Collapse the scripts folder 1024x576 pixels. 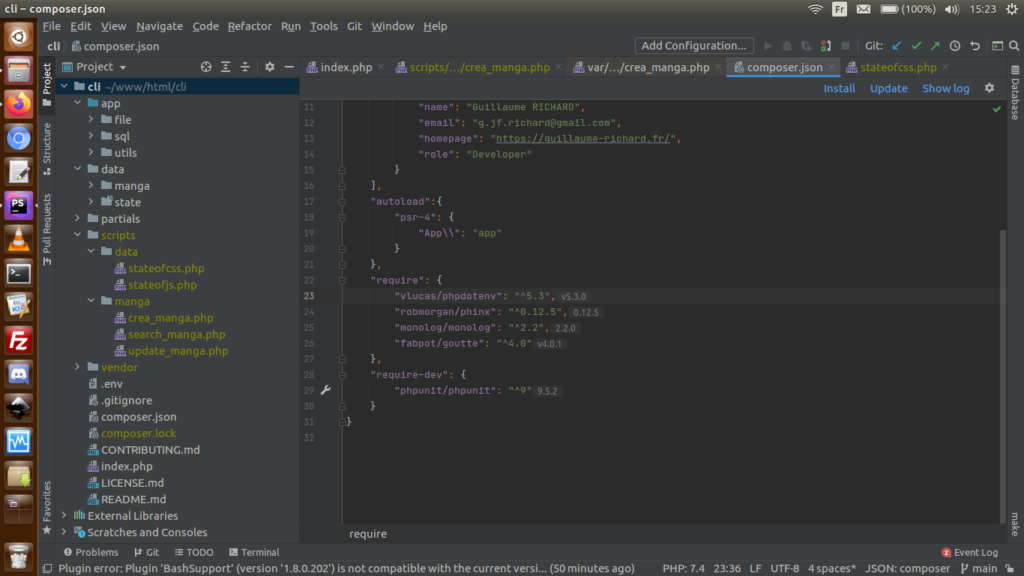pos(78,235)
